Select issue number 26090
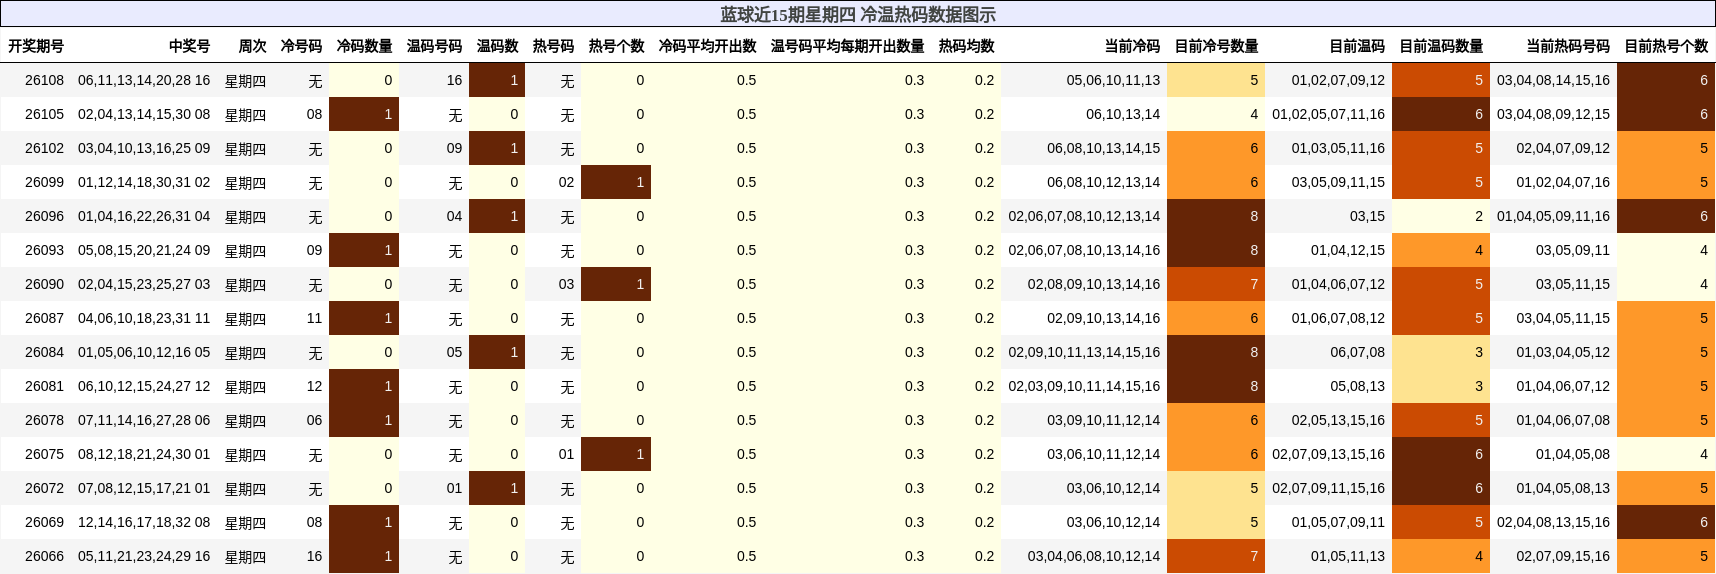Screen dimensions: 1716x574 [x=44, y=284]
